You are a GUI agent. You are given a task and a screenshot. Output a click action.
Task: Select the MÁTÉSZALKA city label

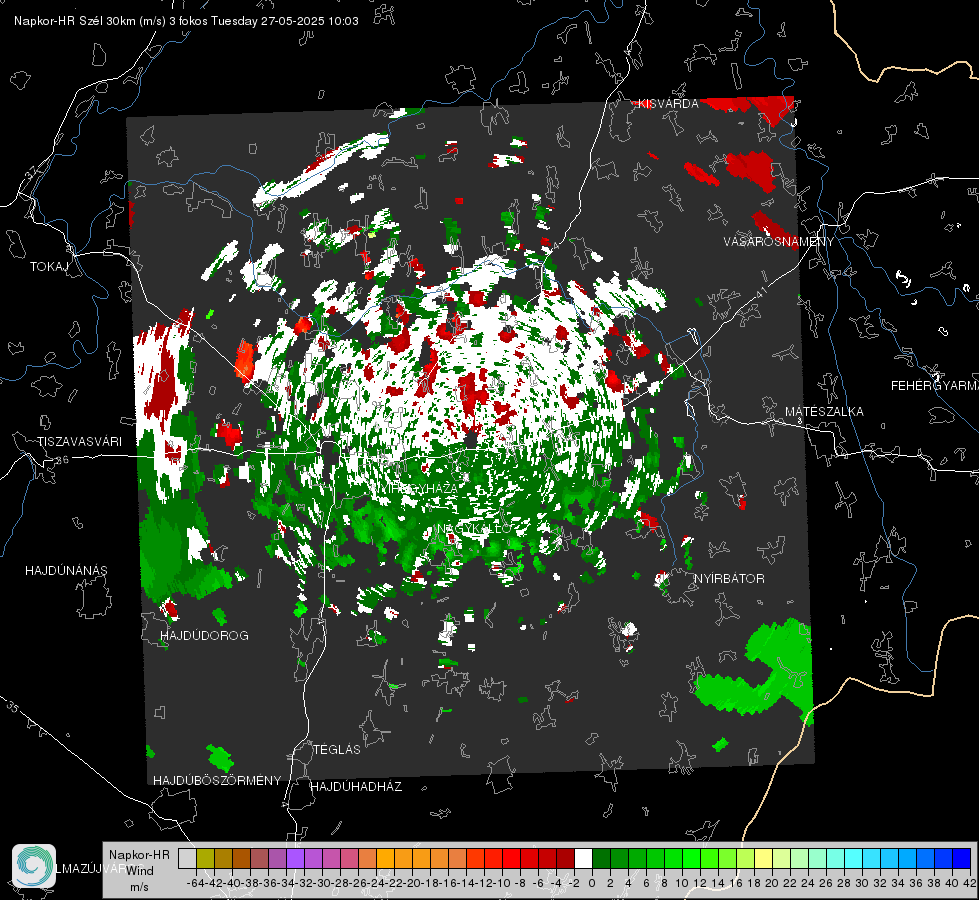point(824,412)
